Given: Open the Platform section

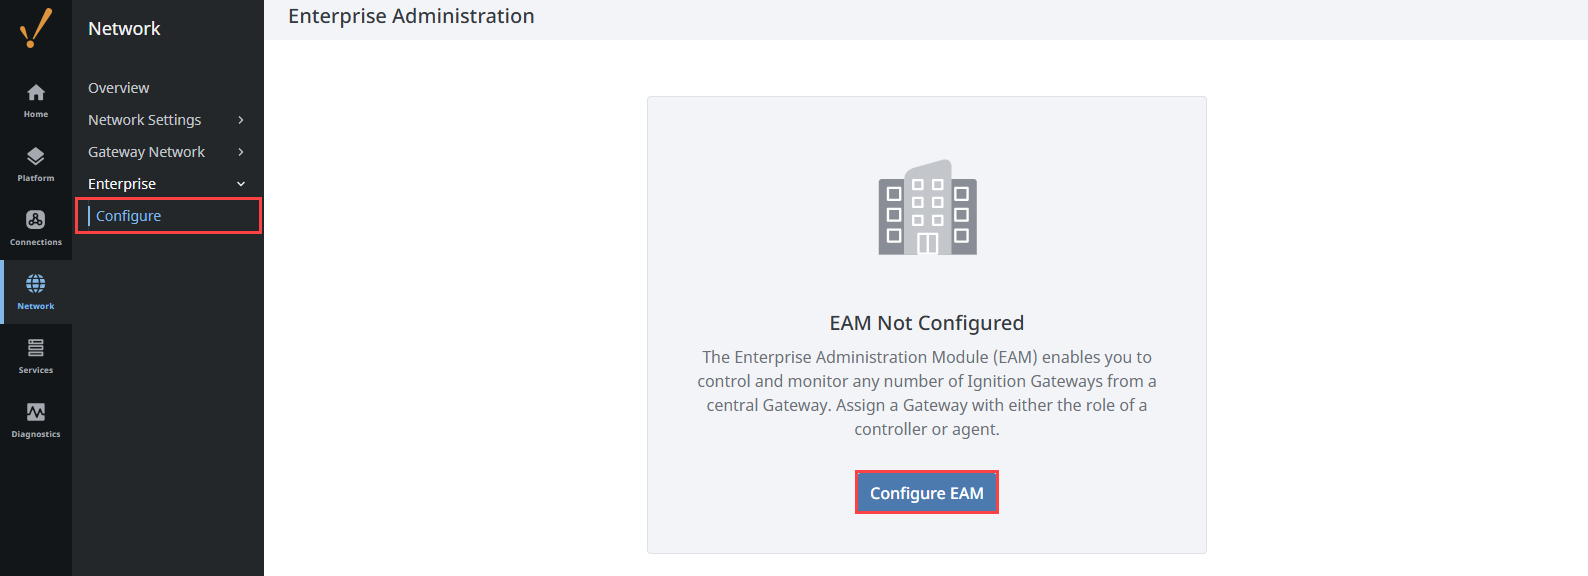Looking at the screenshot, I should 36,164.
